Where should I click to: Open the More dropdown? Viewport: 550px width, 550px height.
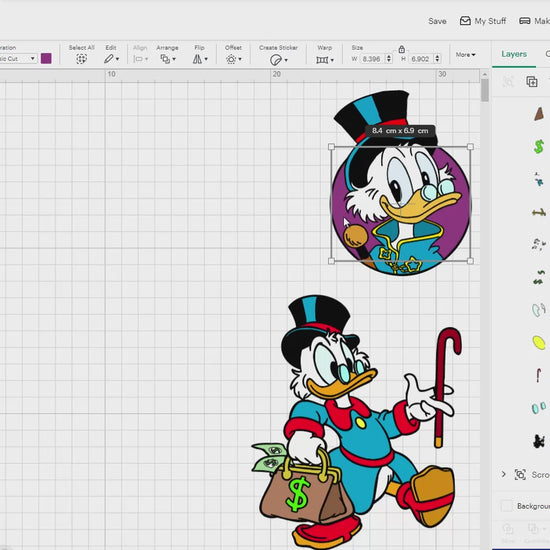click(465, 55)
